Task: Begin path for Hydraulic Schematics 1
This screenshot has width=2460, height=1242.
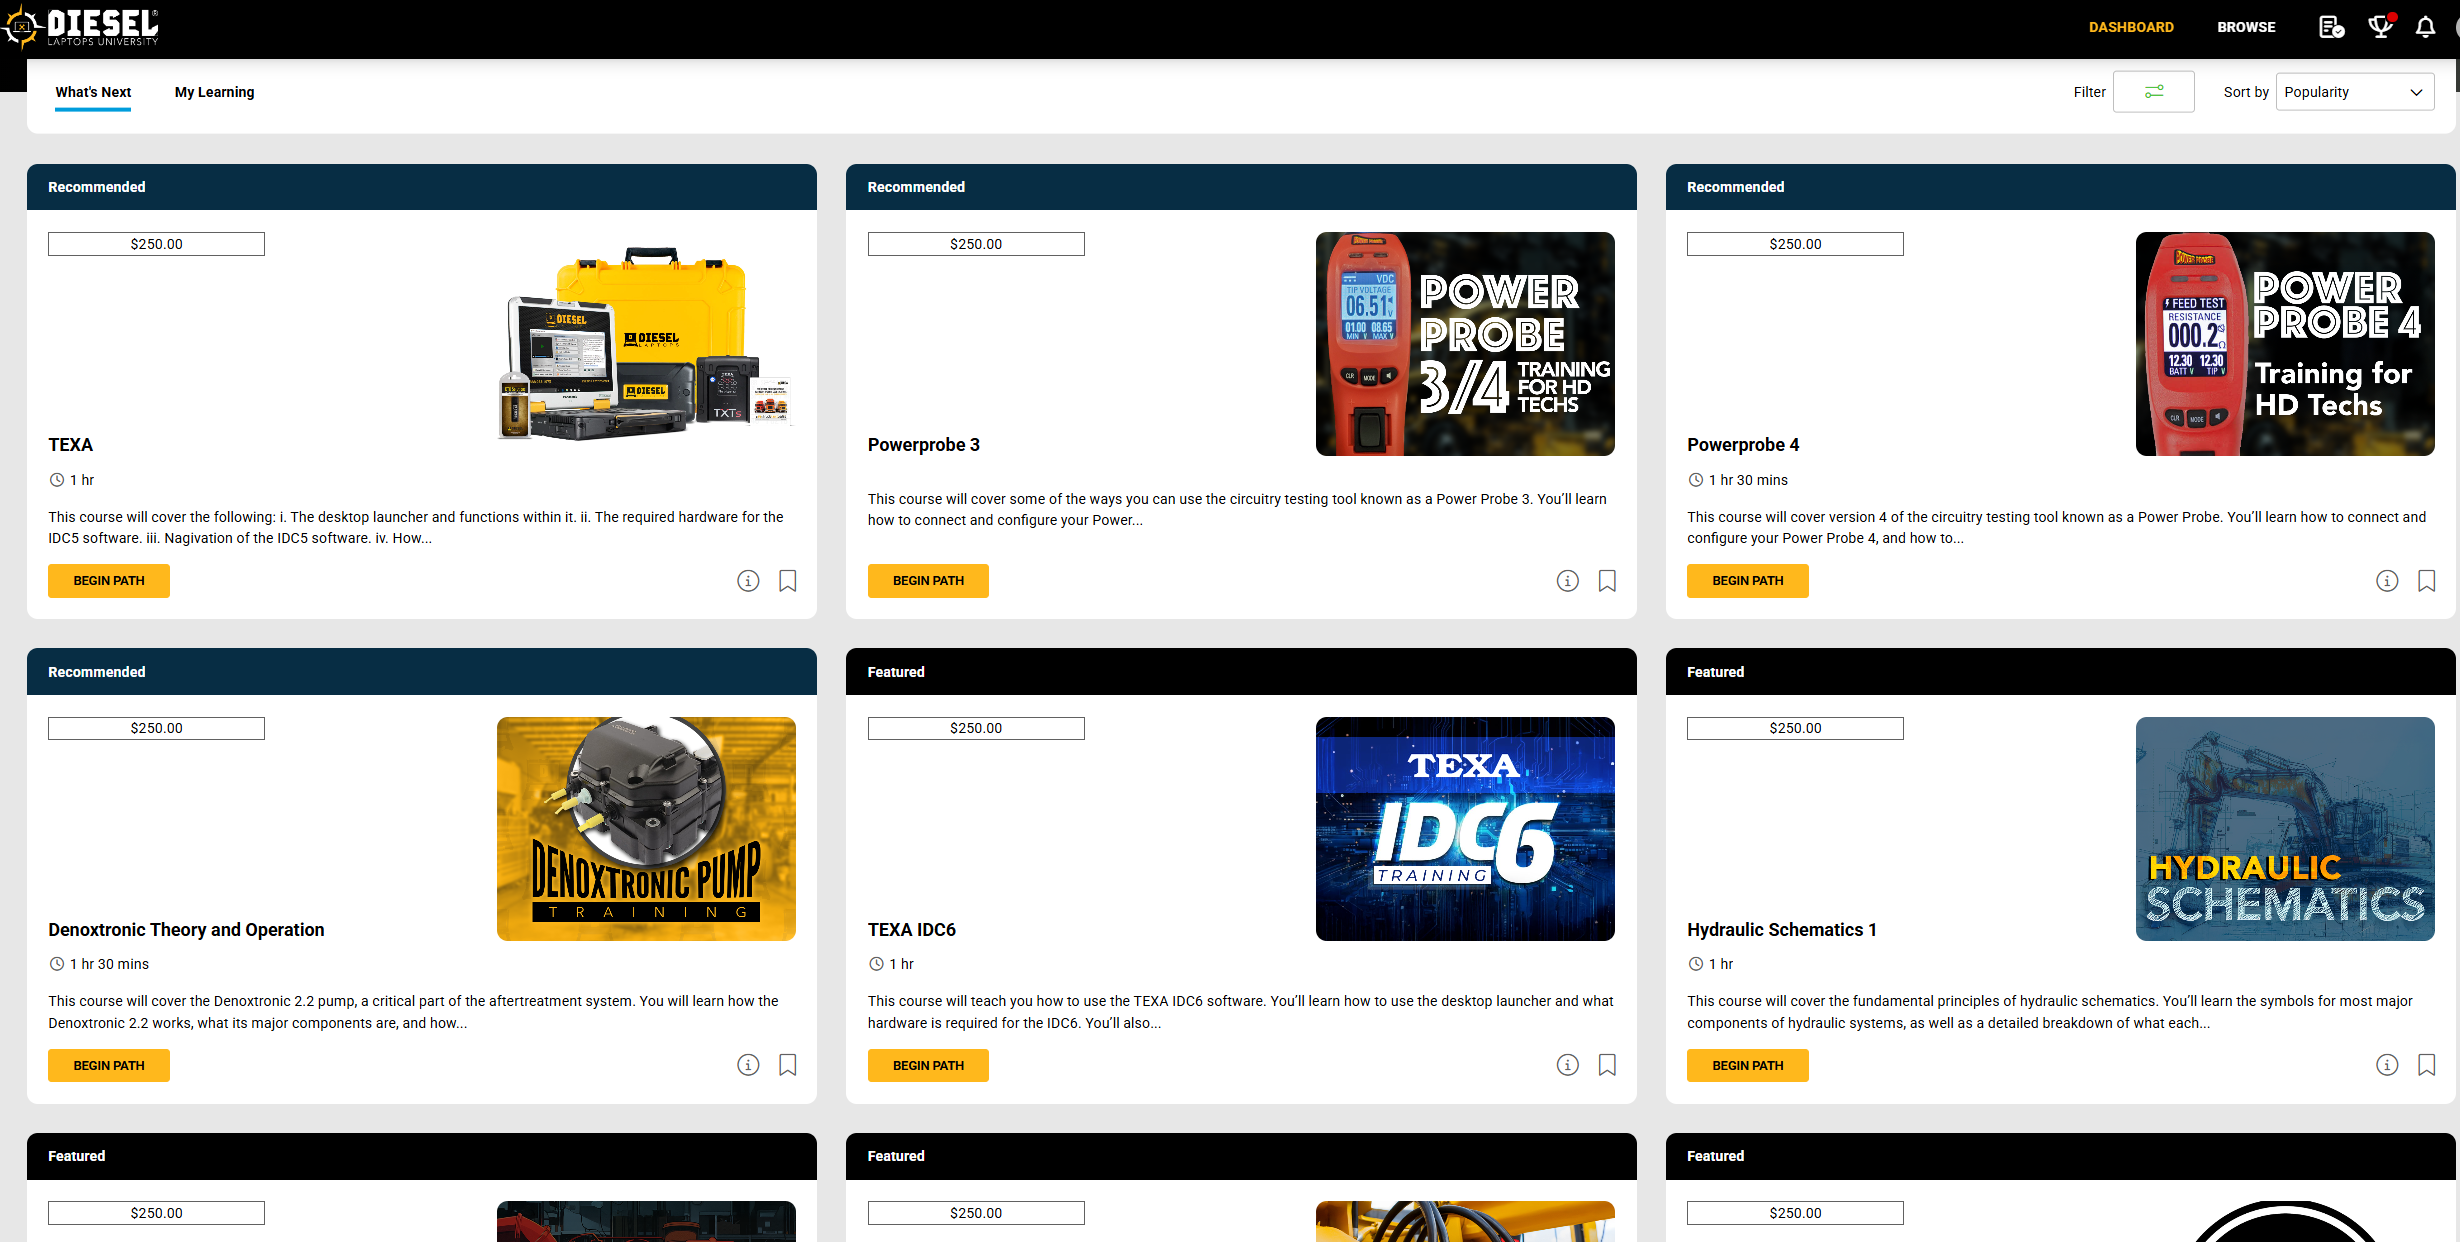Action: 1747,1065
